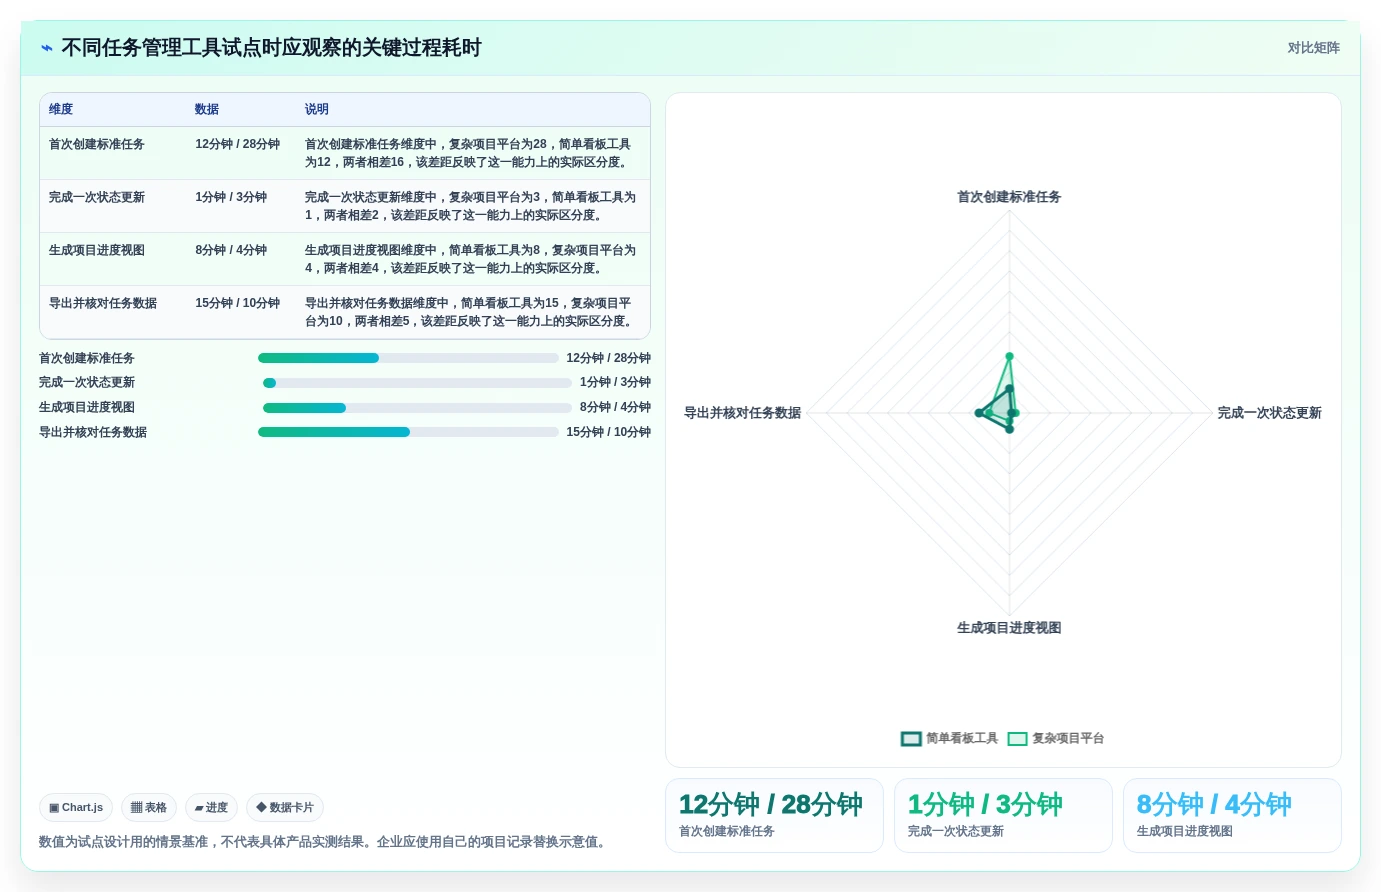Toggle 复杂项目平台 legend entry
This screenshot has width=1381, height=892.
pos(1056,738)
